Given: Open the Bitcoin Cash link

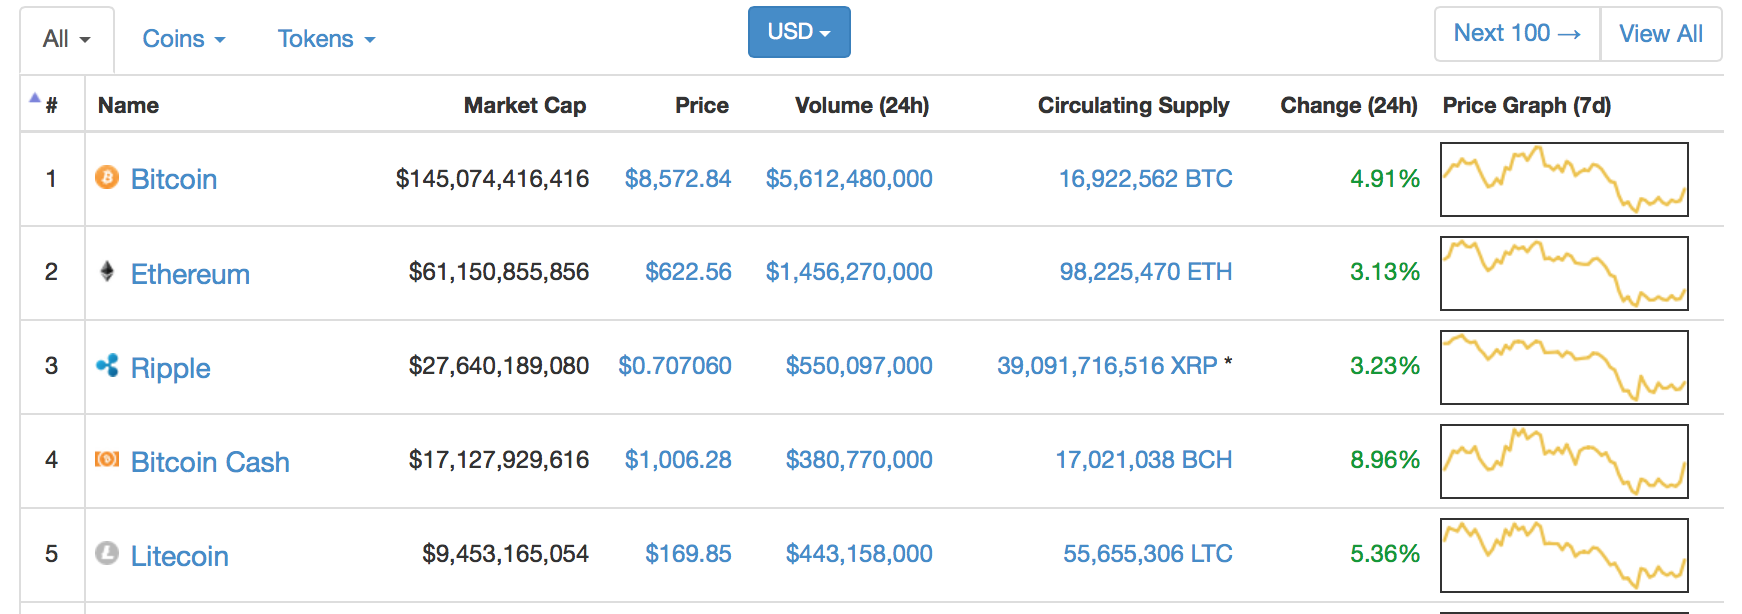Looking at the screenshot, I should point(210,462).
